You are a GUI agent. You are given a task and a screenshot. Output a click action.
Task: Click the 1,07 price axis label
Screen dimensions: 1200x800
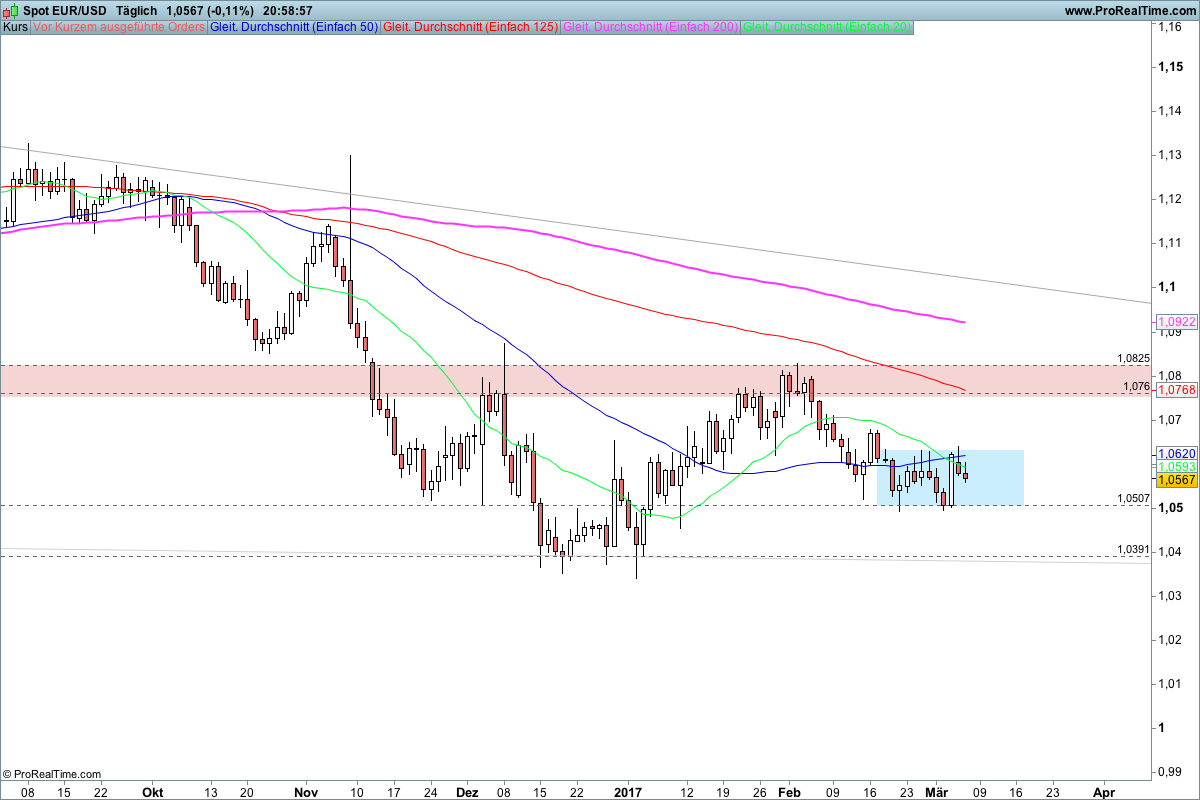1169,420
